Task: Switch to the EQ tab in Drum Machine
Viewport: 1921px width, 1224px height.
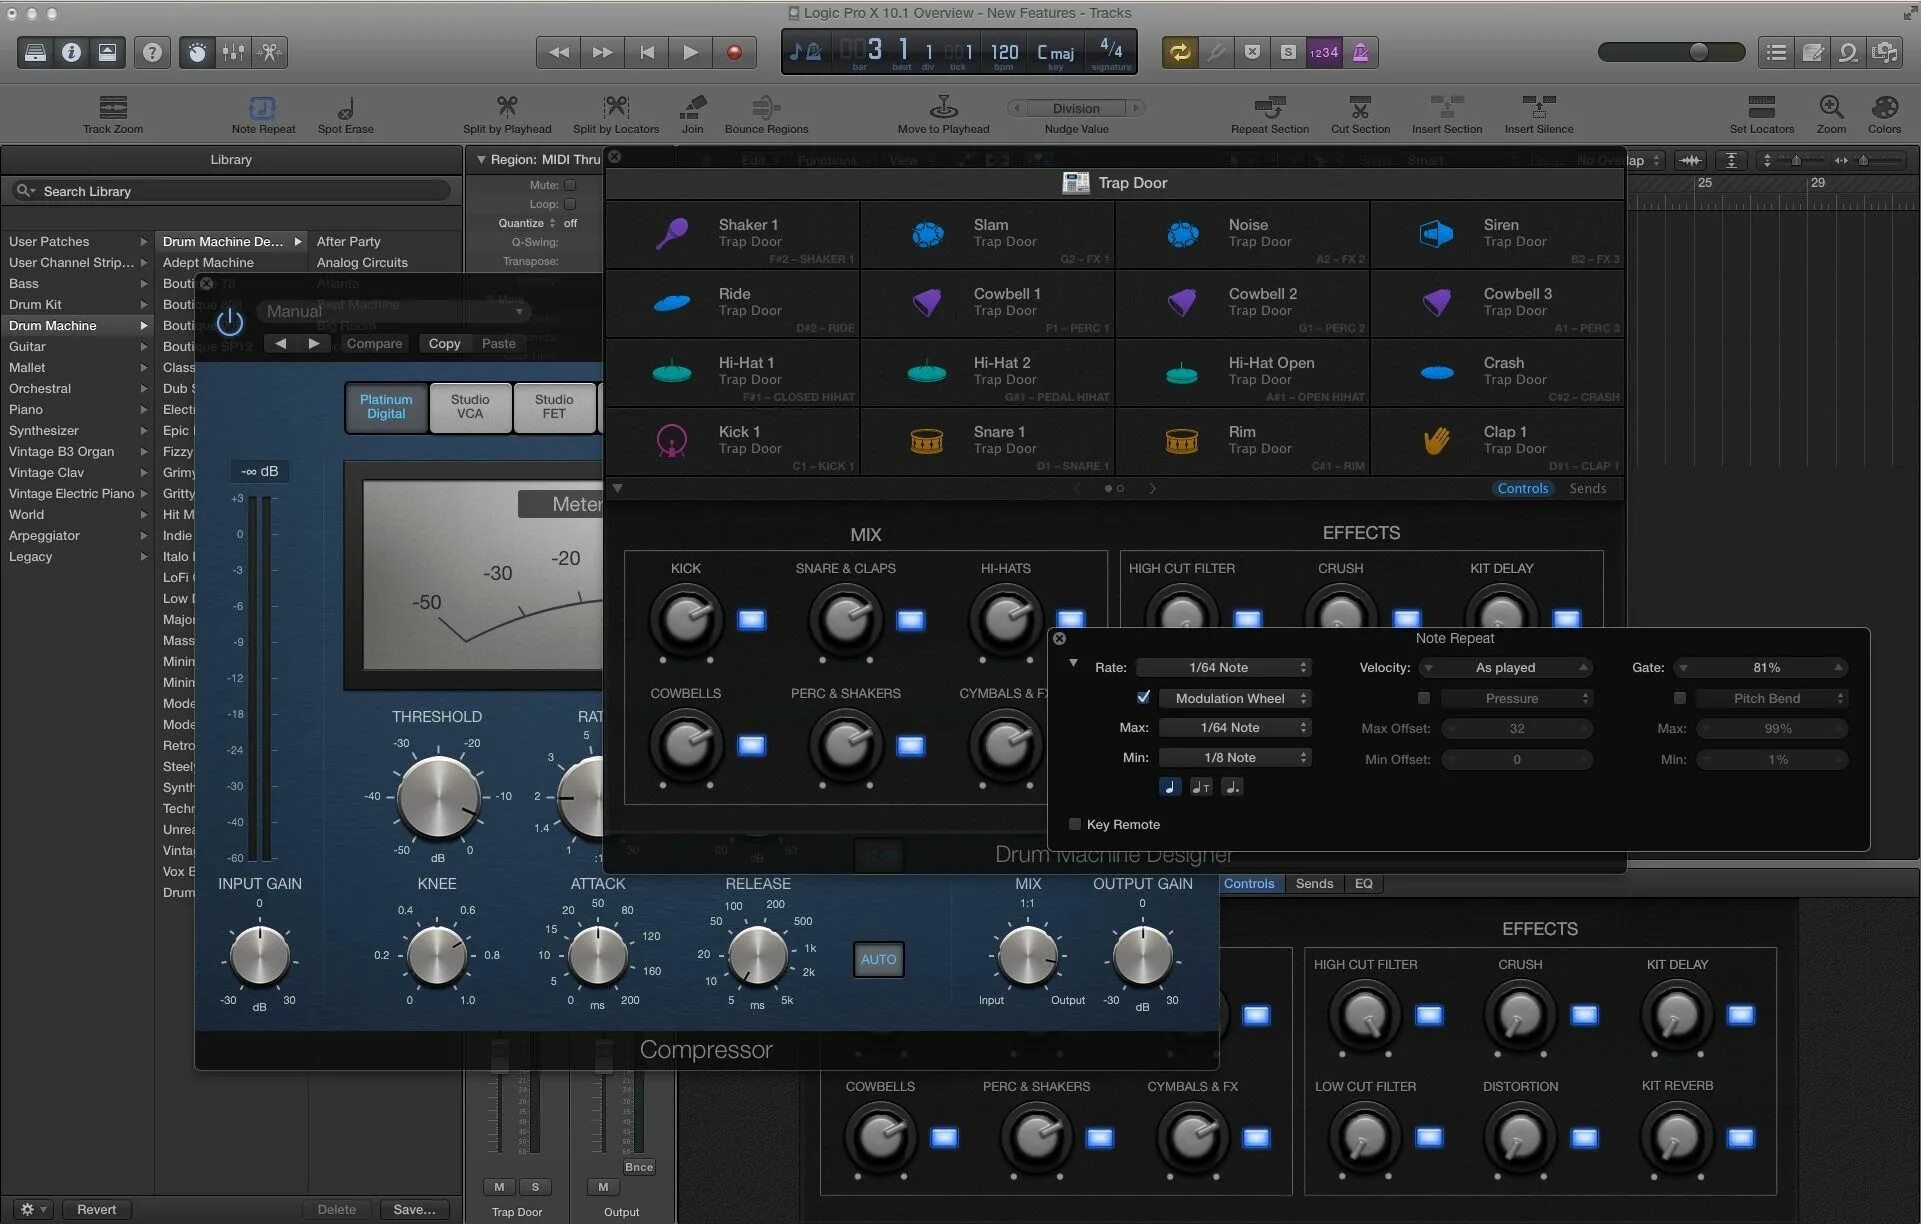Action: [1361, 884]
